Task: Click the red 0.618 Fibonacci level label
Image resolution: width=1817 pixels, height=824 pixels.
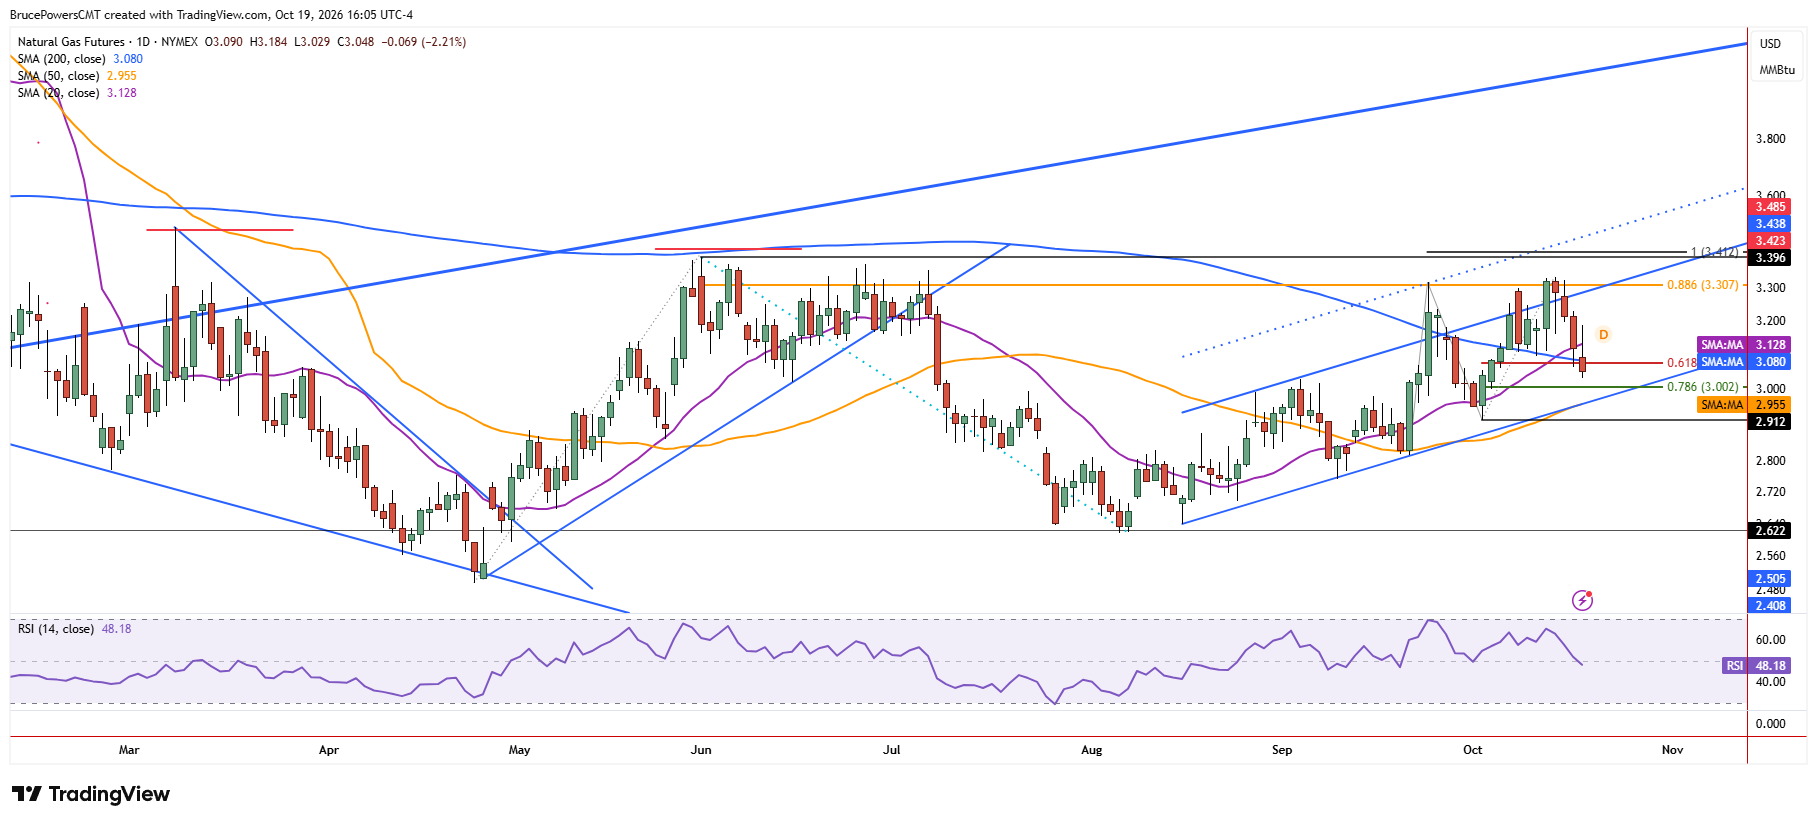Action: click(x=1681, y=363)
